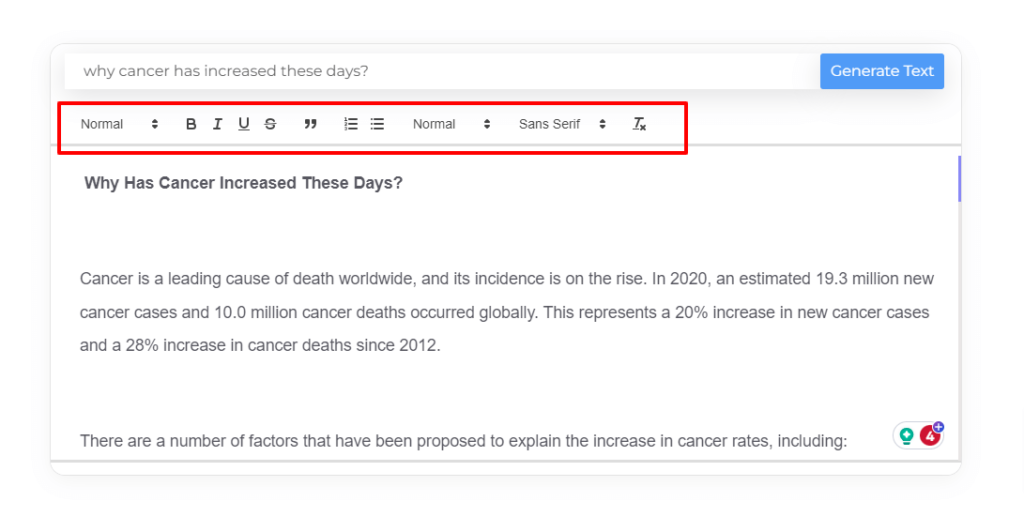Click the Generate Text button
Image resolution: width=1024 pixels, height=517 pixels.
point(882,71)
